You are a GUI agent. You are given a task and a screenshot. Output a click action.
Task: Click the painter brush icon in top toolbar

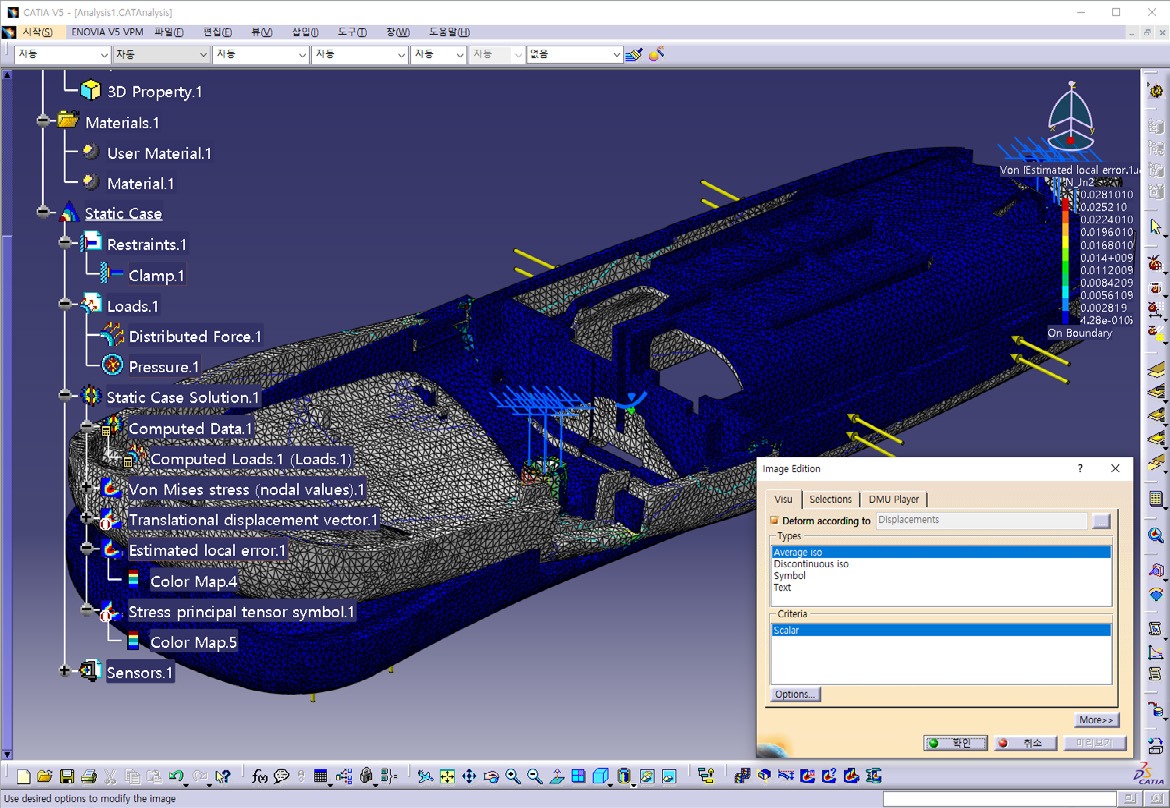[x=633, y=54]
